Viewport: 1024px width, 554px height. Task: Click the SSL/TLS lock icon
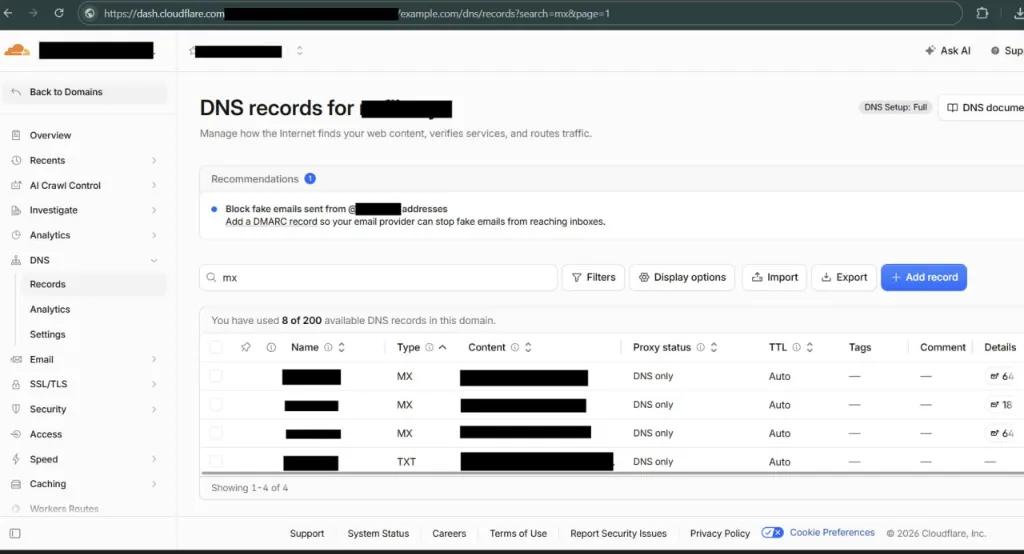(x=16, y=384)
